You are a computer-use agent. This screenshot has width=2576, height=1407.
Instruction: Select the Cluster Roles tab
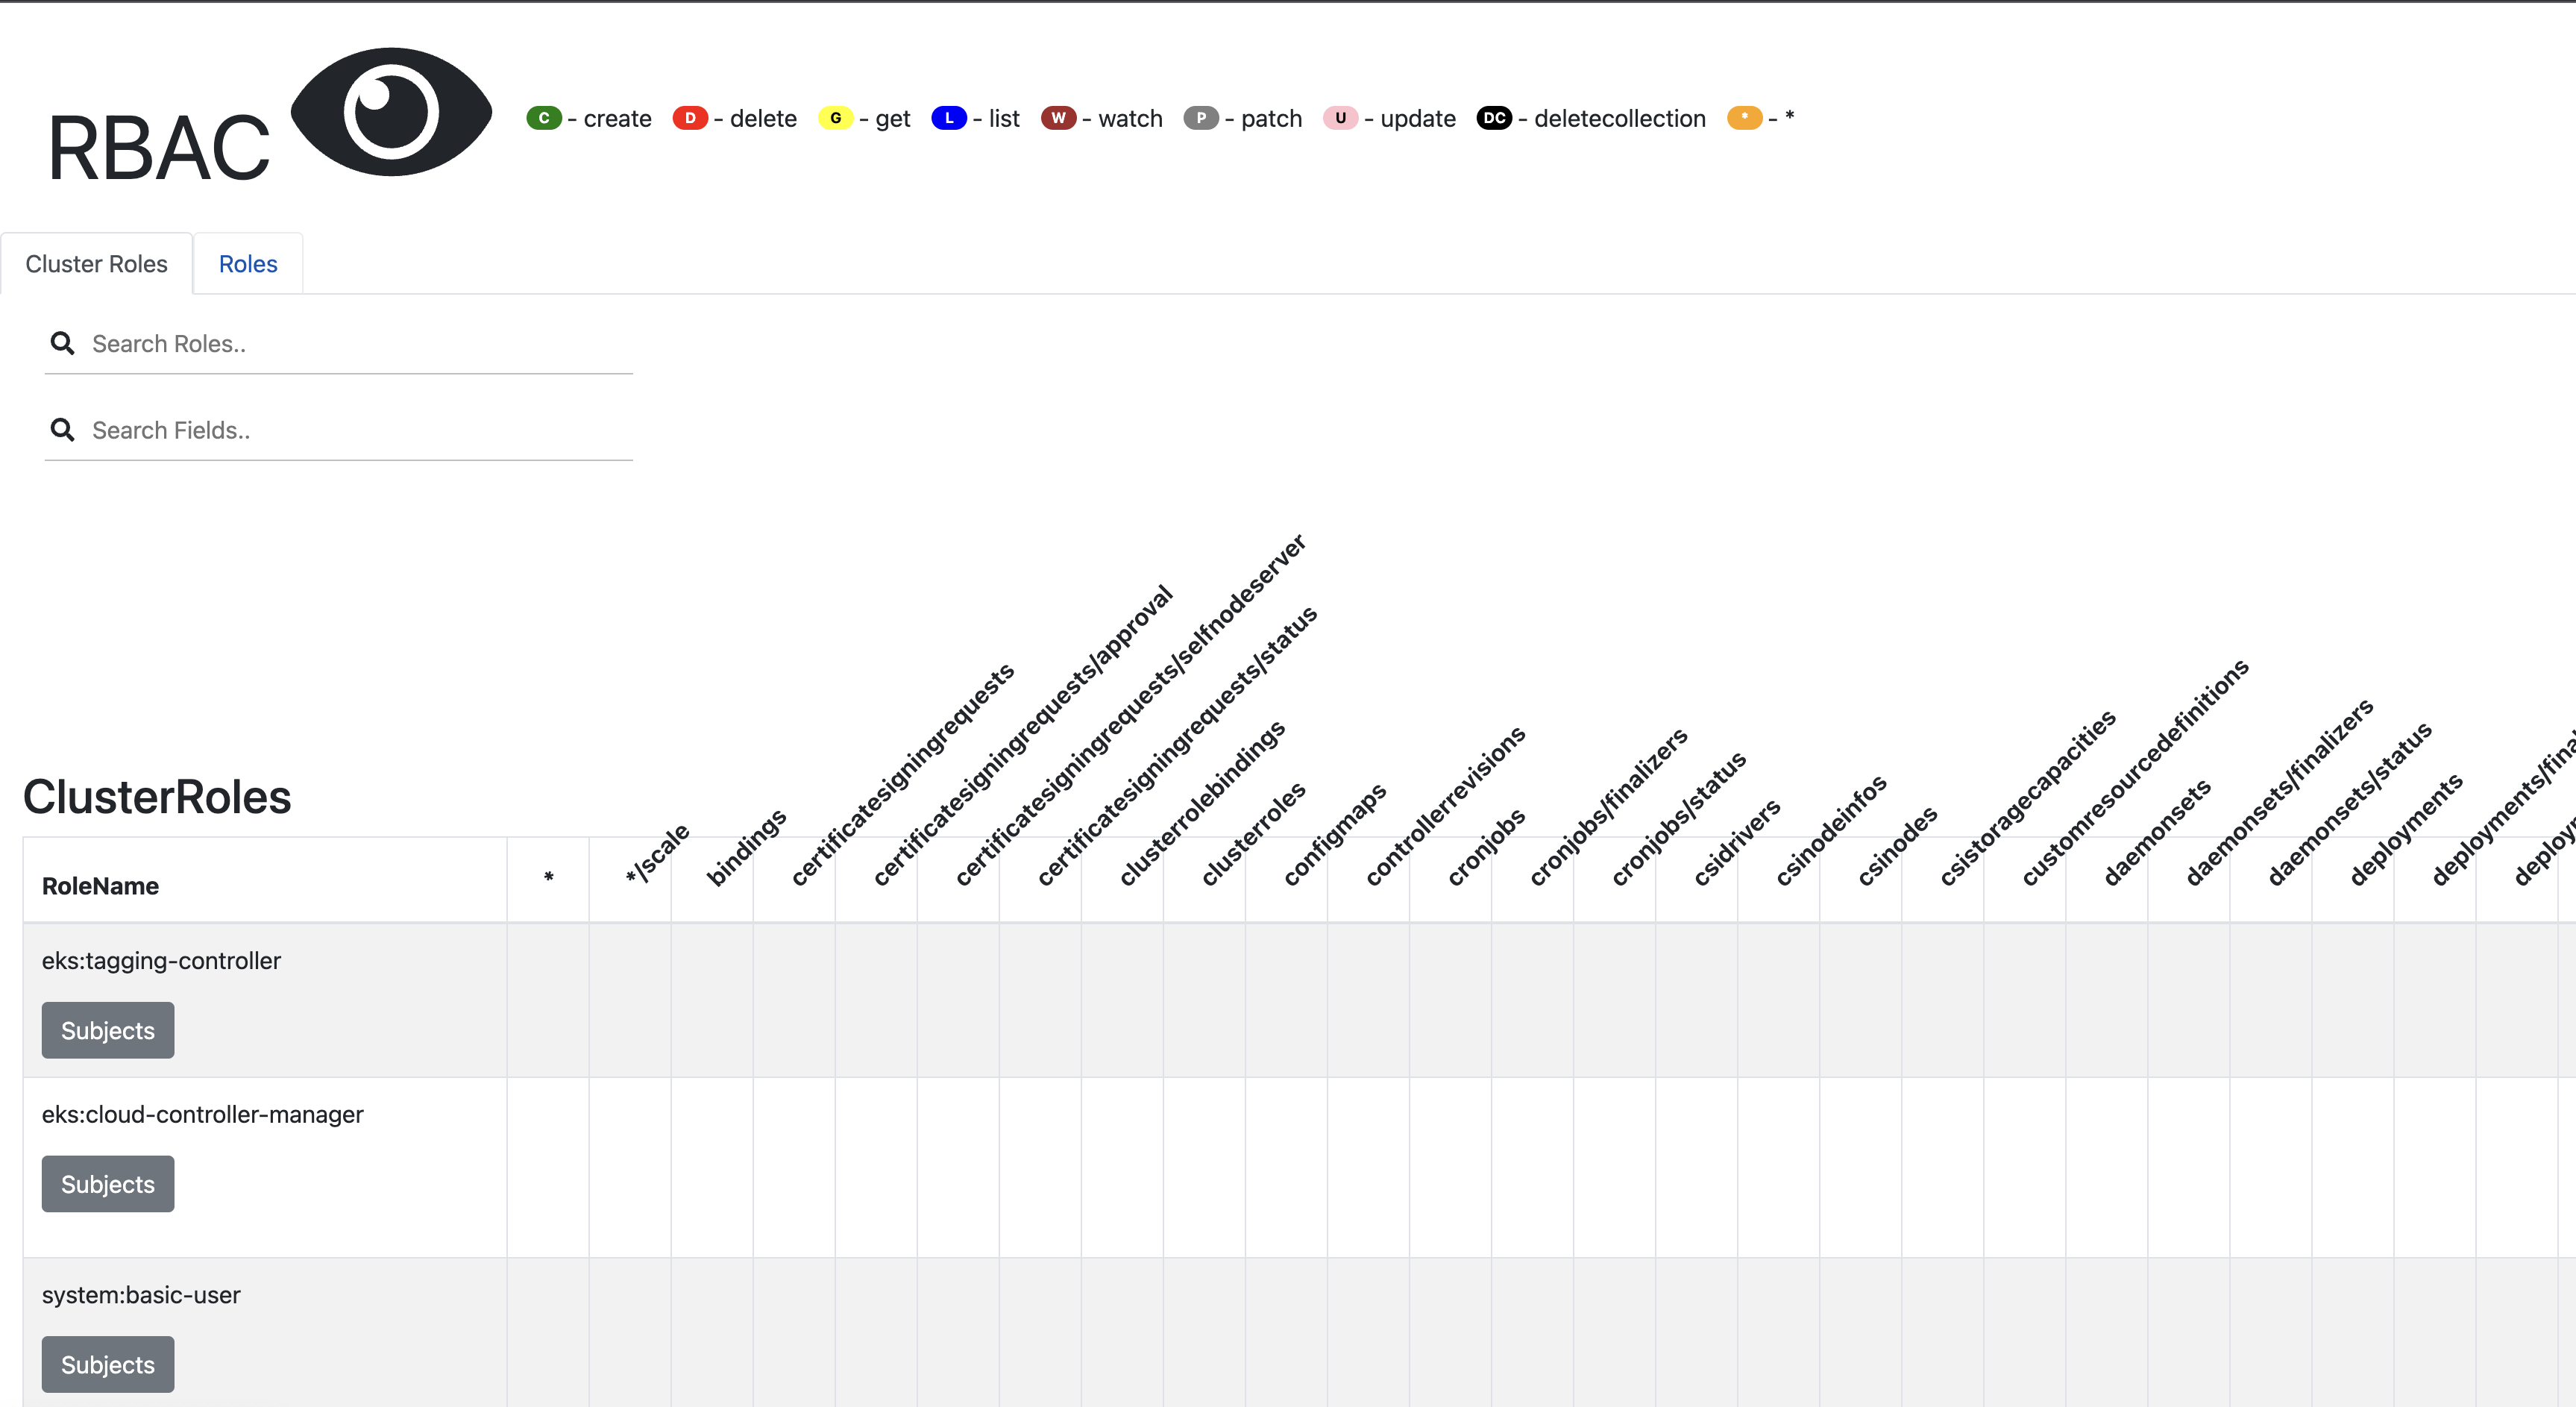pos(96,264)
